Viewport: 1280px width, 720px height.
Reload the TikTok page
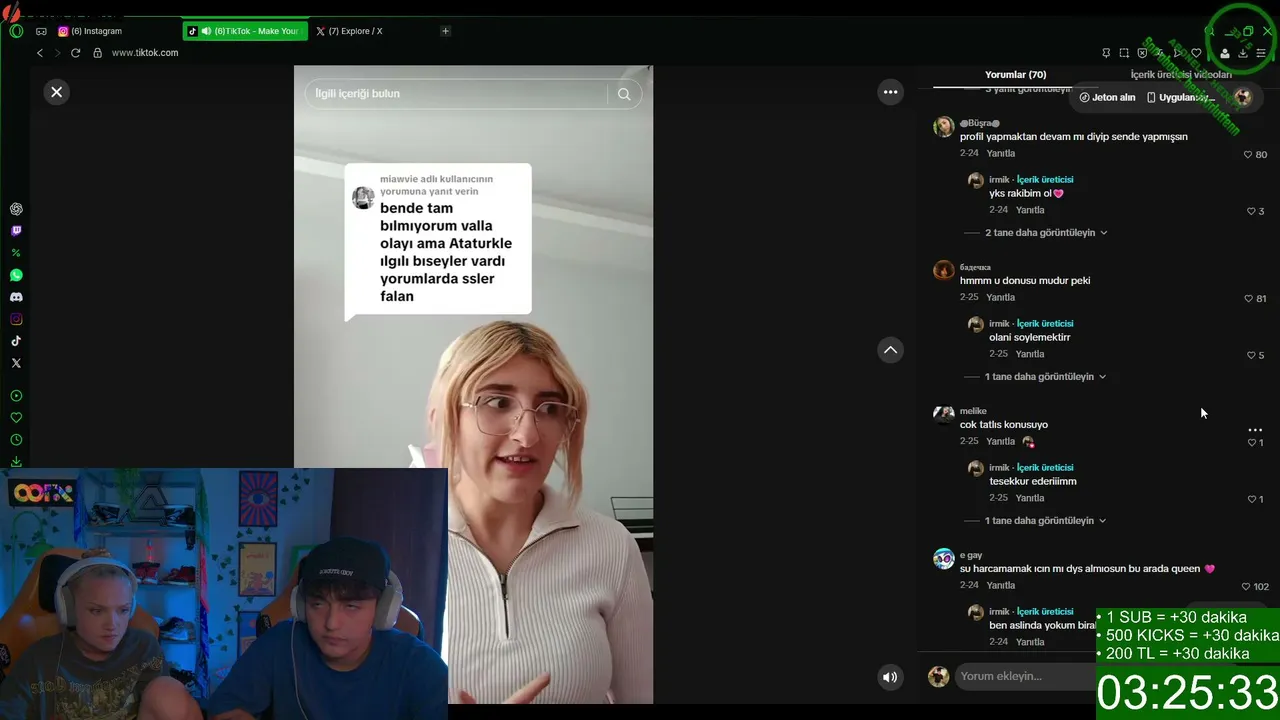75,53
